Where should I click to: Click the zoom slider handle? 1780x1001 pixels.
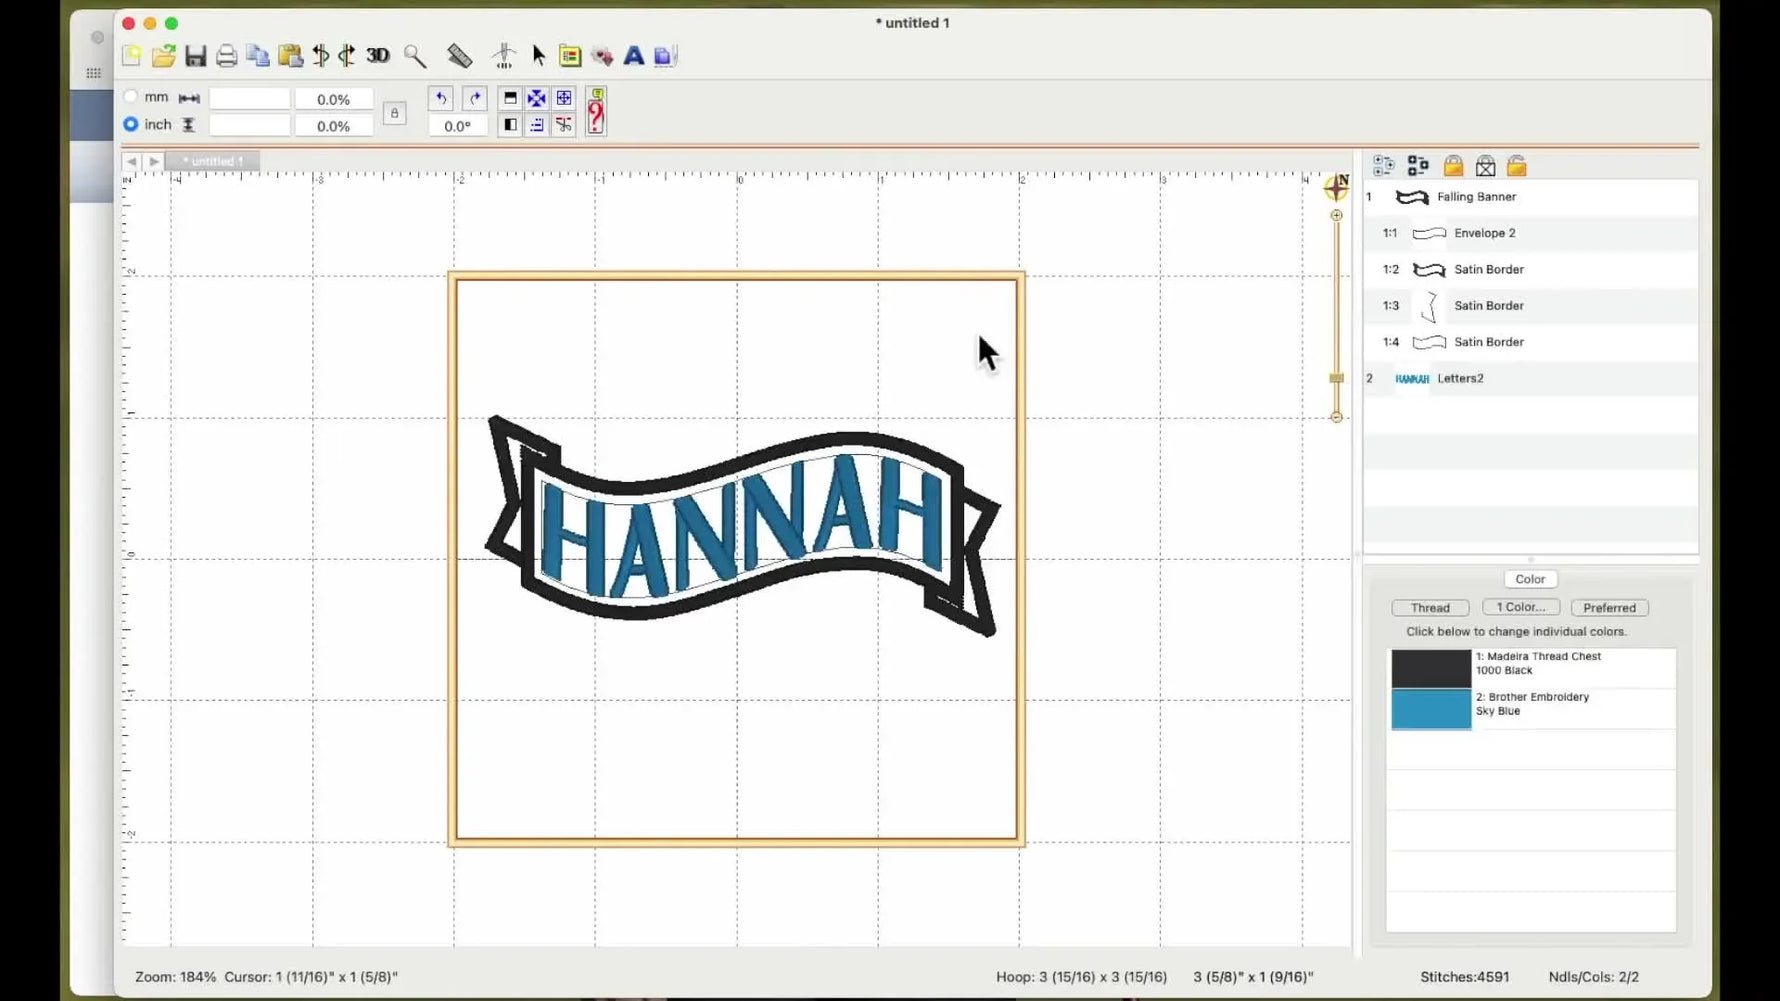pos(1336,378)
